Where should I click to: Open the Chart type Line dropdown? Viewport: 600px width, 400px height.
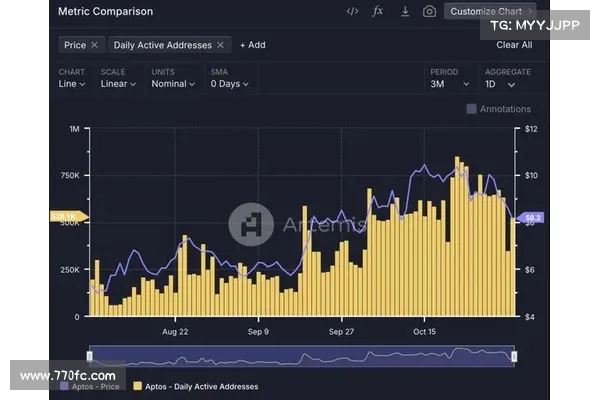point(72,84)
